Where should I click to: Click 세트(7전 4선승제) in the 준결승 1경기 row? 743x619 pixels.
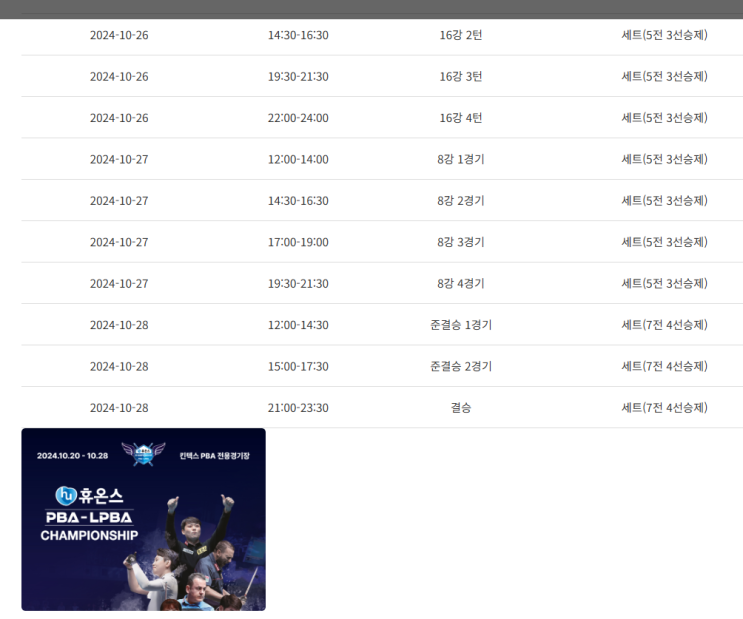pyautogui.click(x=664, y=325)
